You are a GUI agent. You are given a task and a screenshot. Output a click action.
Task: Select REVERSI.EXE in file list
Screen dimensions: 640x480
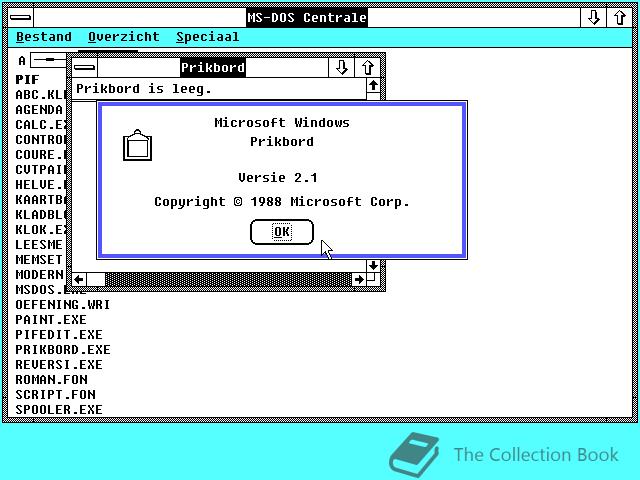(x=59, y=364)
